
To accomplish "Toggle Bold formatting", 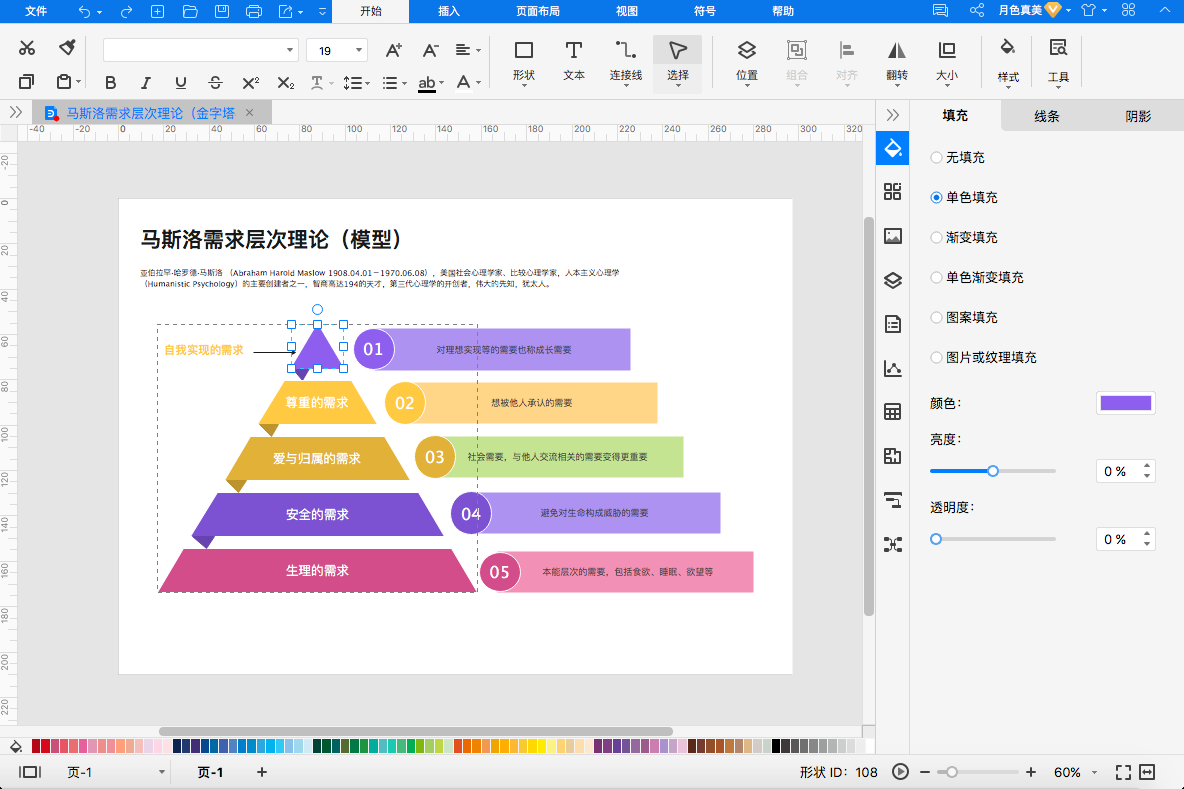I will pos(111,82).
